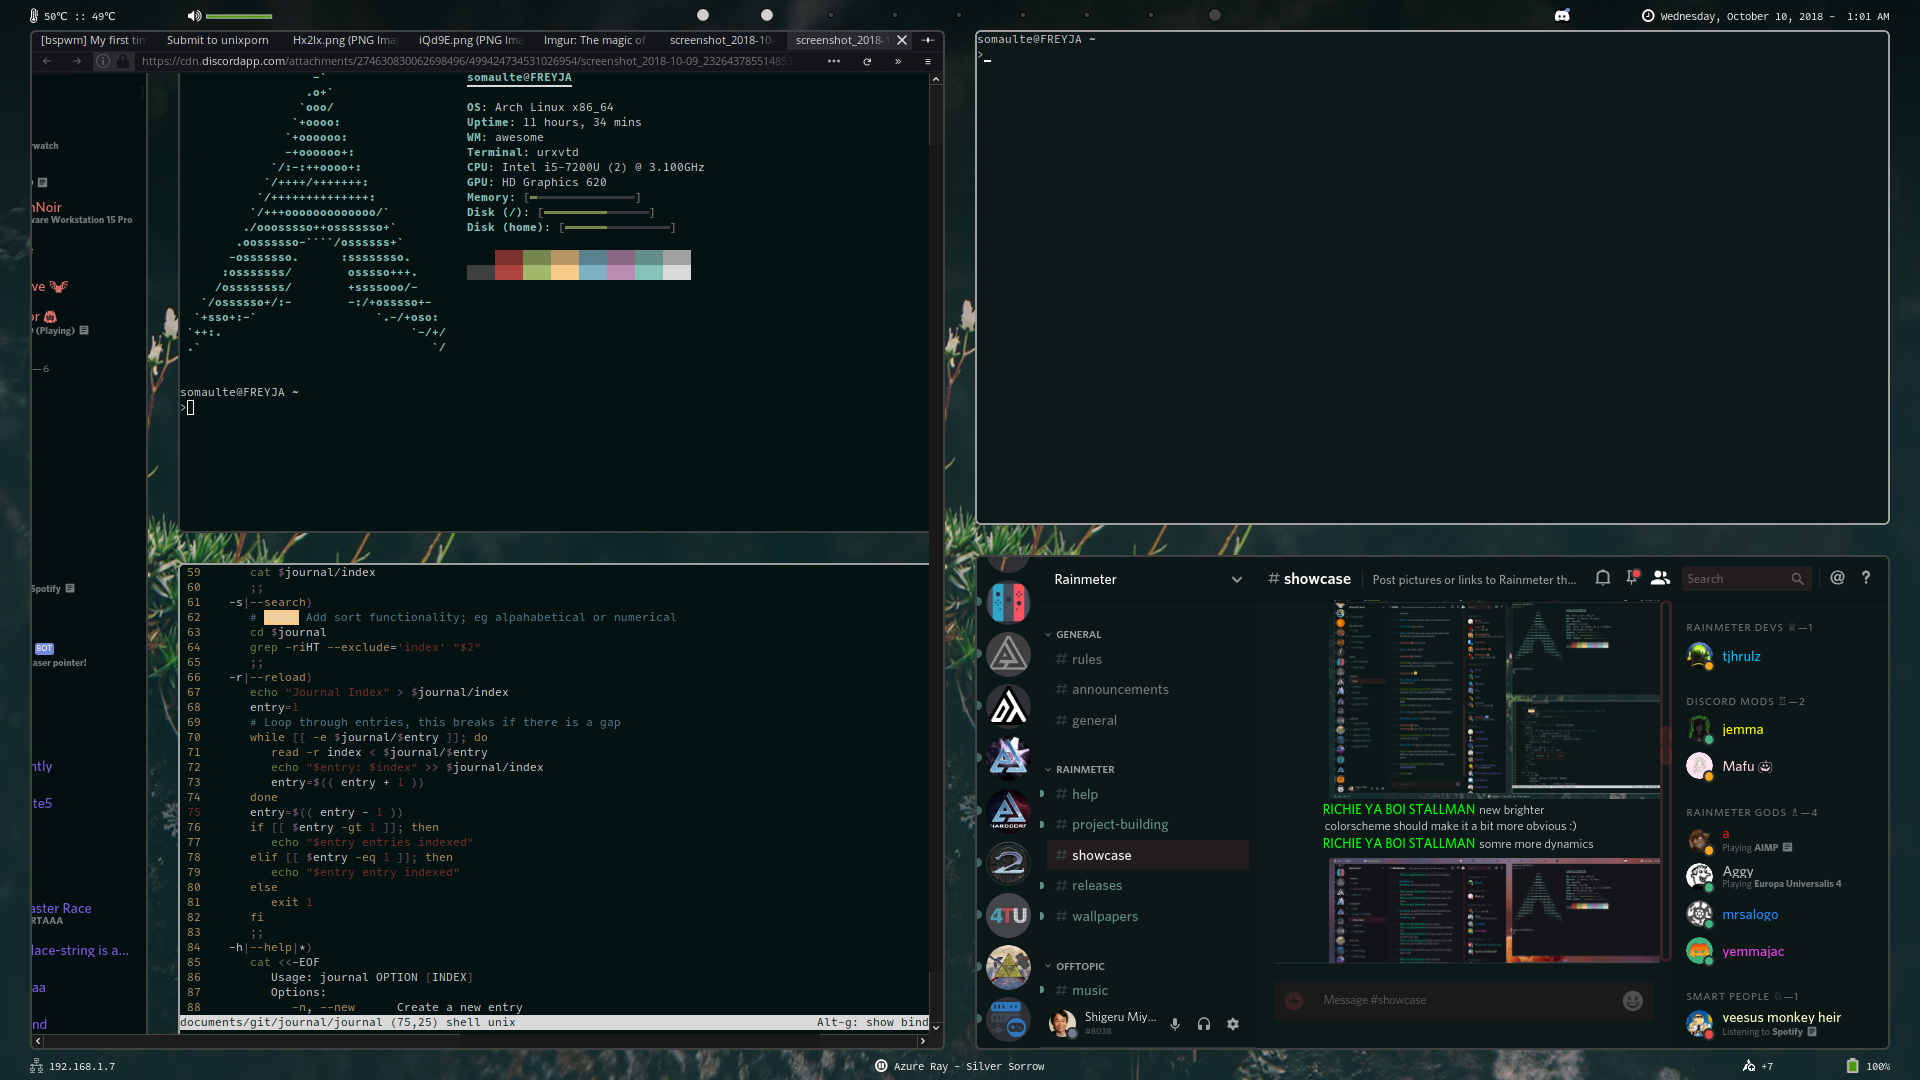Switch to '[bspwm] My first tim' tab
The height and width of the screenshot is (1080, 1920).
coord(93,40)
